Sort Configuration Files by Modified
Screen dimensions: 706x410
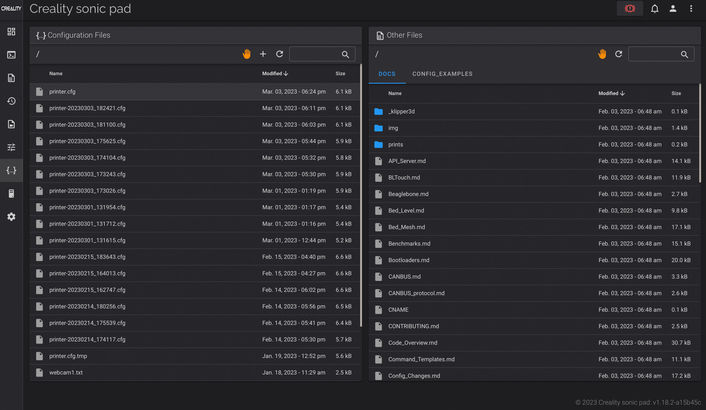275,73
